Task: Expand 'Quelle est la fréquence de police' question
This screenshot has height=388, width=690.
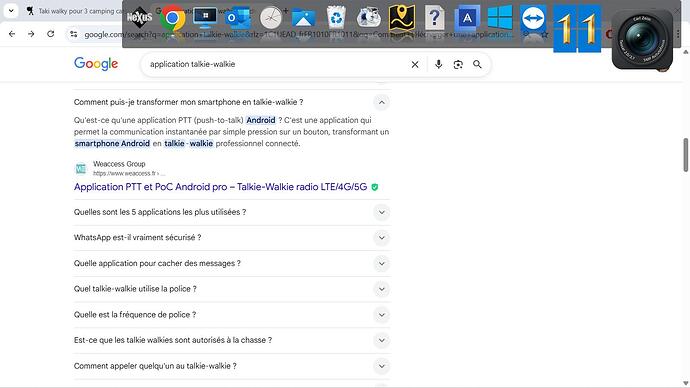Action: [382, 315]
